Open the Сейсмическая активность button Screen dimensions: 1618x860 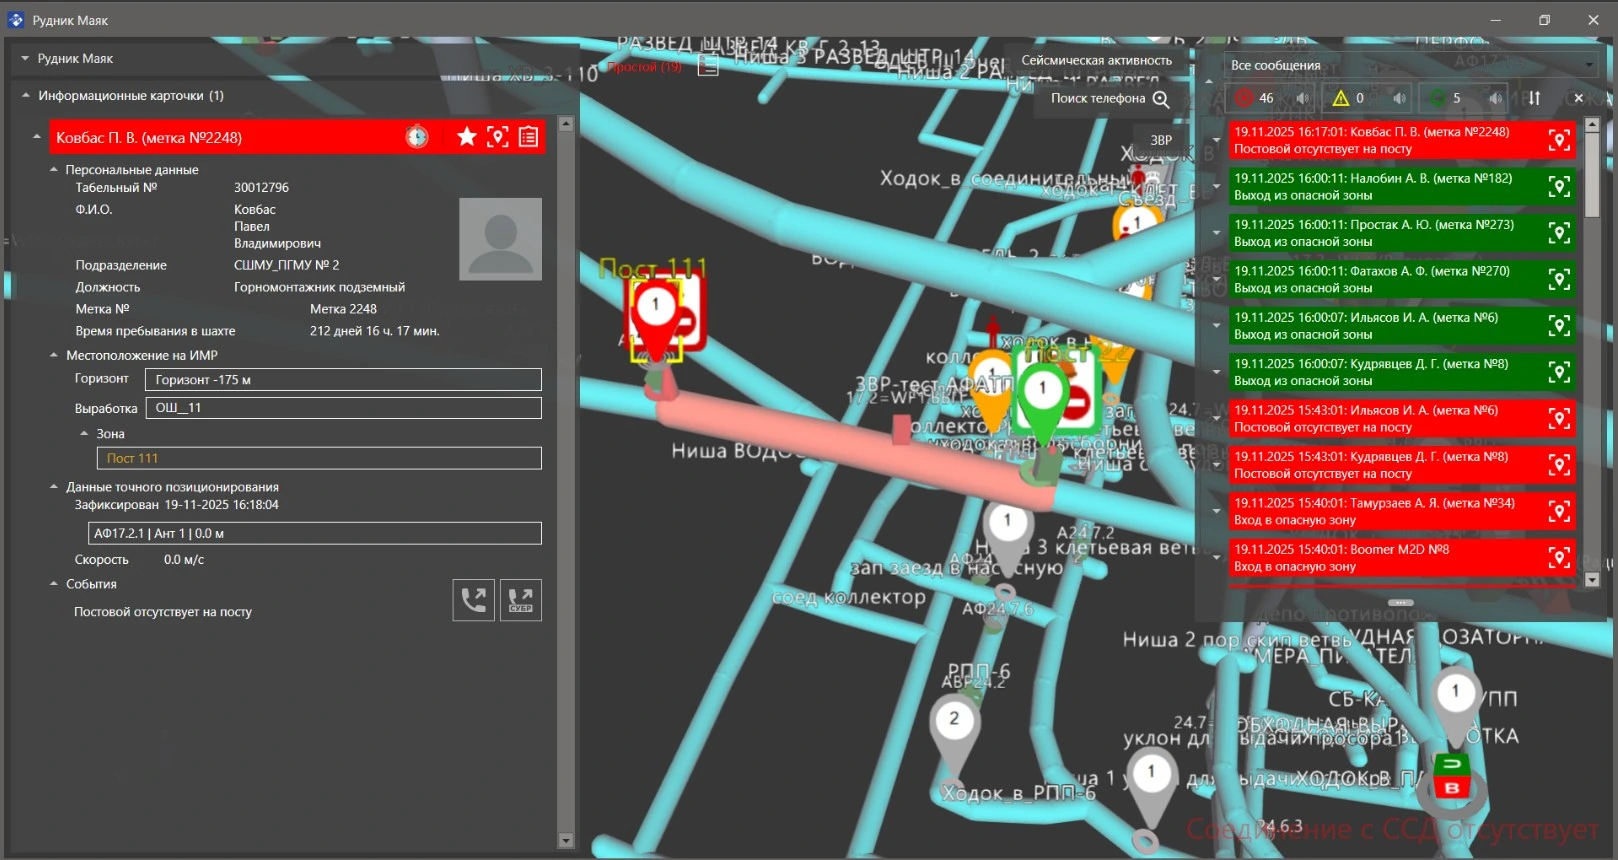pyautogui.click(x=1096, y=60)
